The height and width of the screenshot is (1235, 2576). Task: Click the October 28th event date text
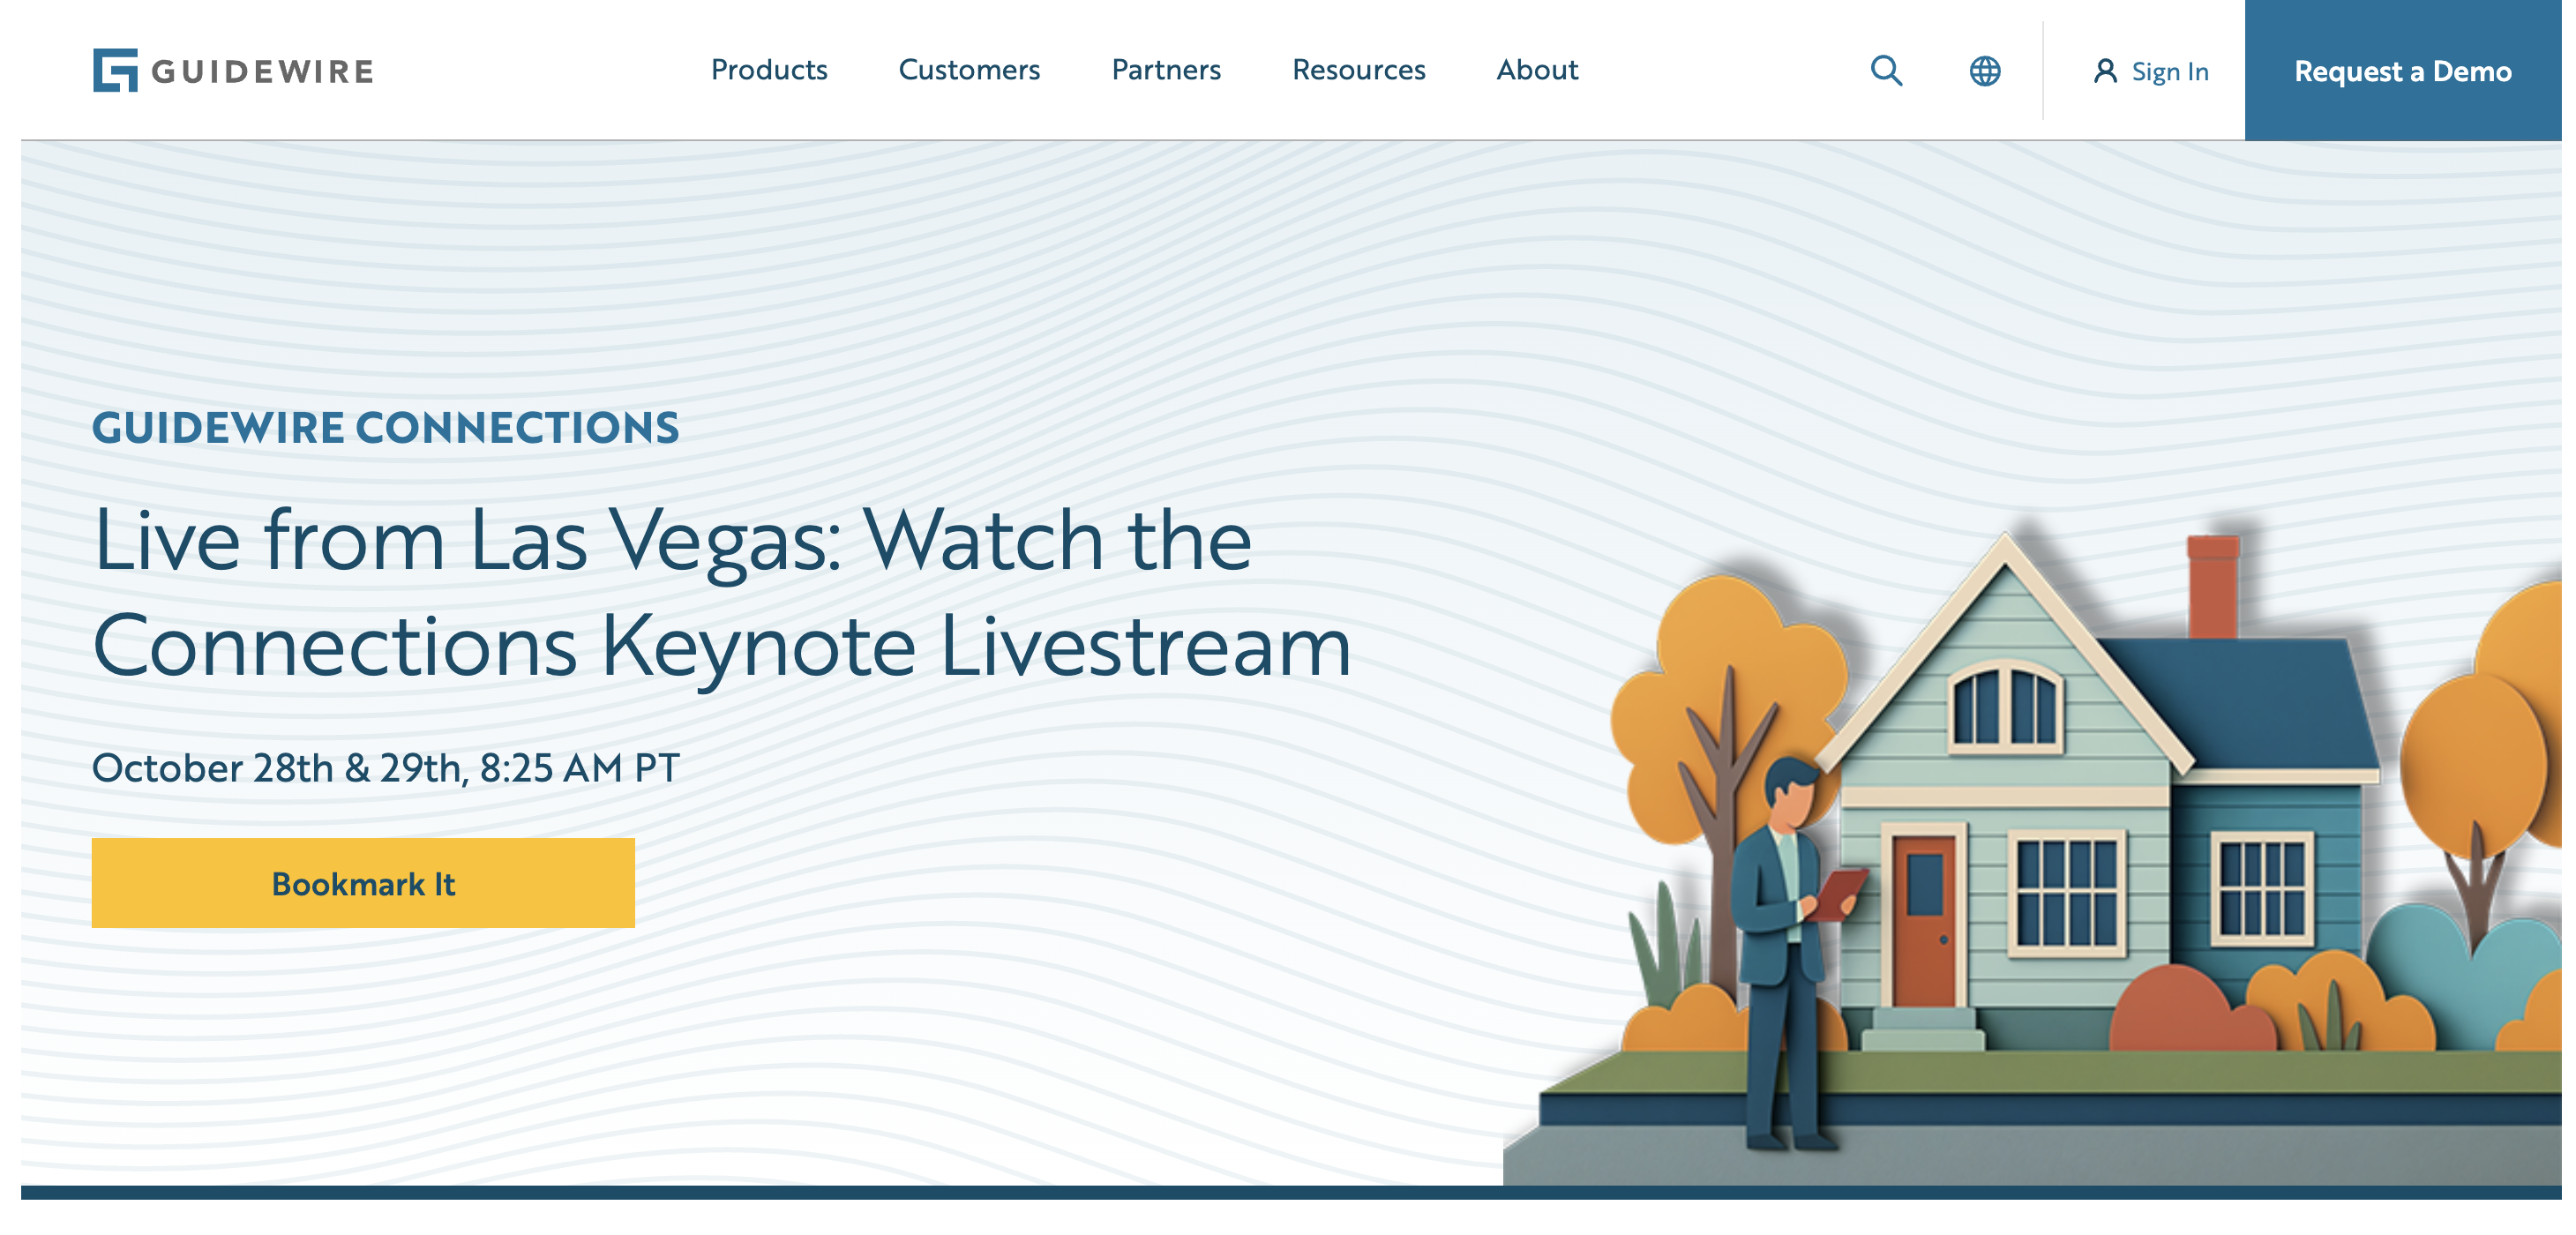385,766
